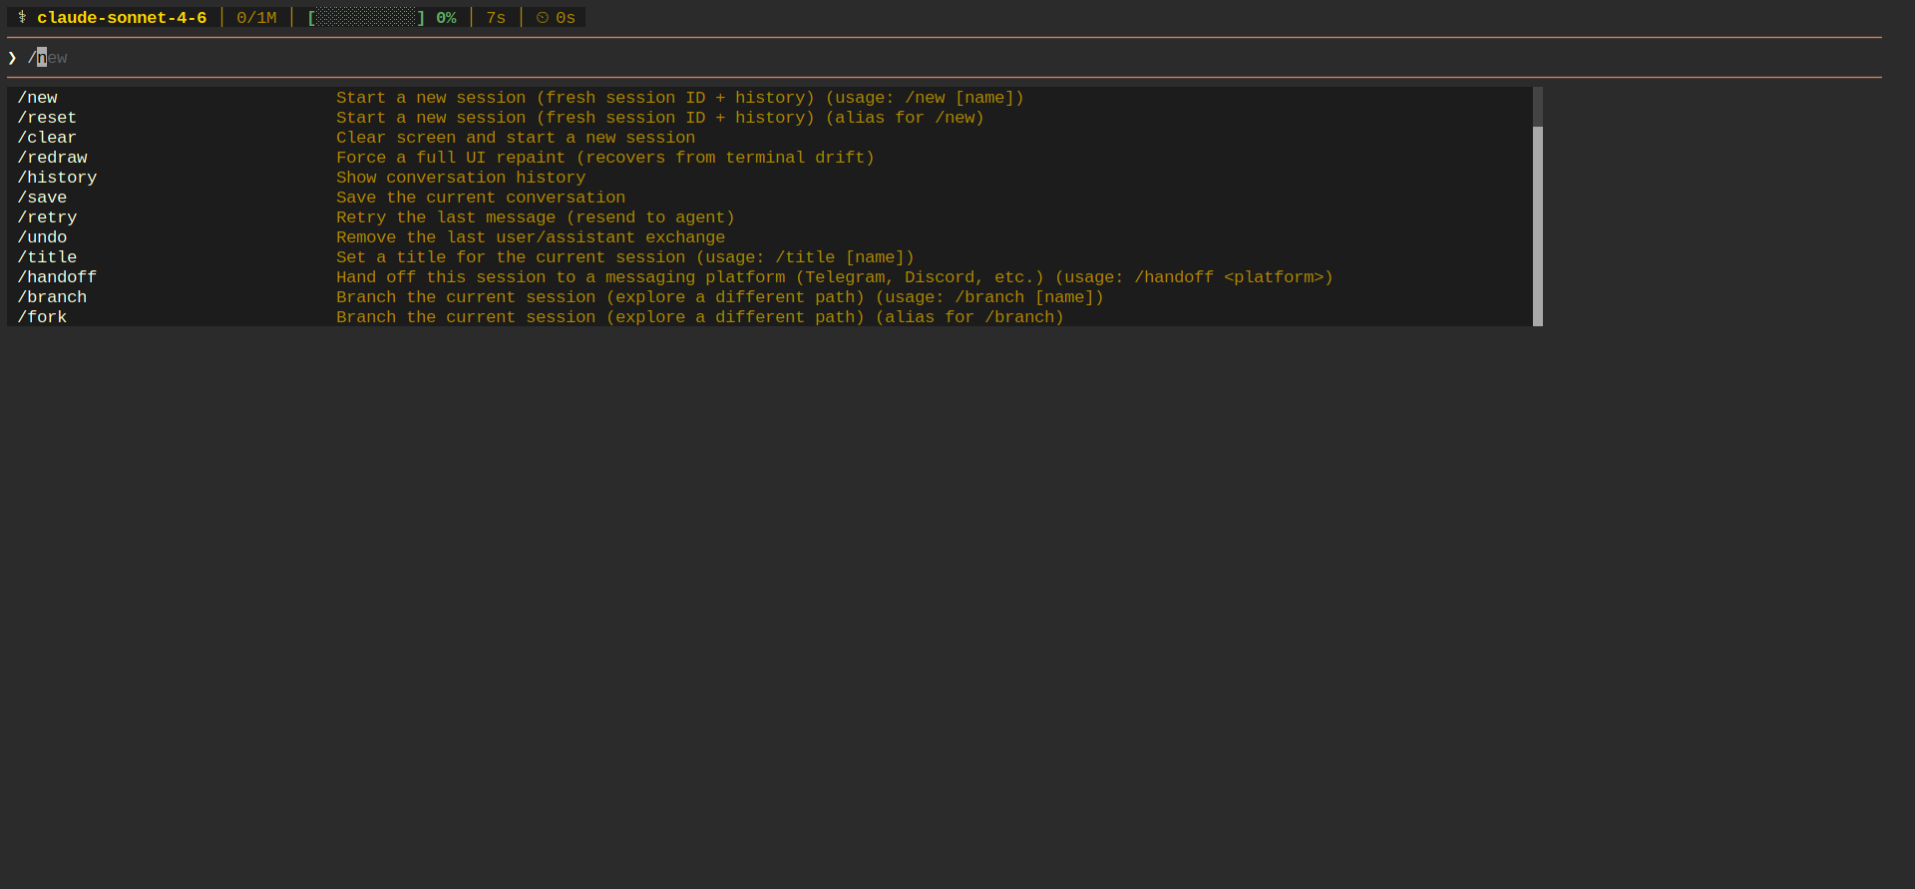Click description 'Remove the last user/assistant exchange'
Viewport: 1915px width, 889px height.
[530, 237]
